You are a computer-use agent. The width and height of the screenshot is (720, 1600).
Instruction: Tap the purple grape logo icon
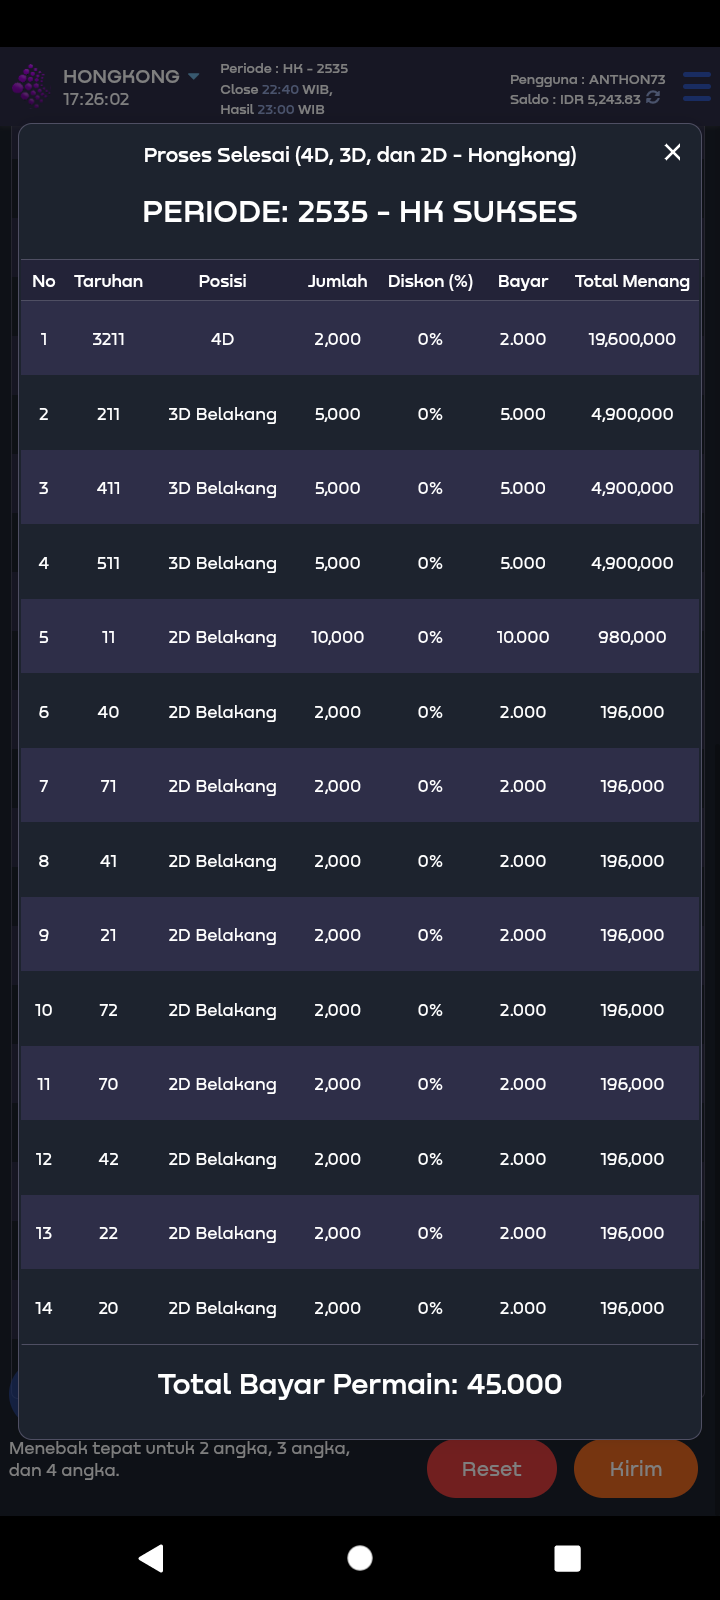[30, 86]
